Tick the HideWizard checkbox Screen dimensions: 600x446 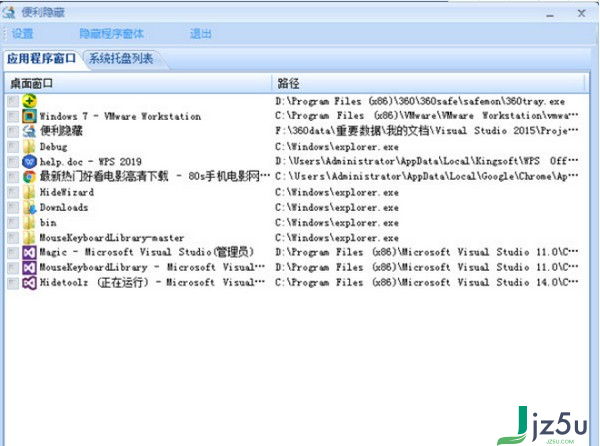coord(13,192)
